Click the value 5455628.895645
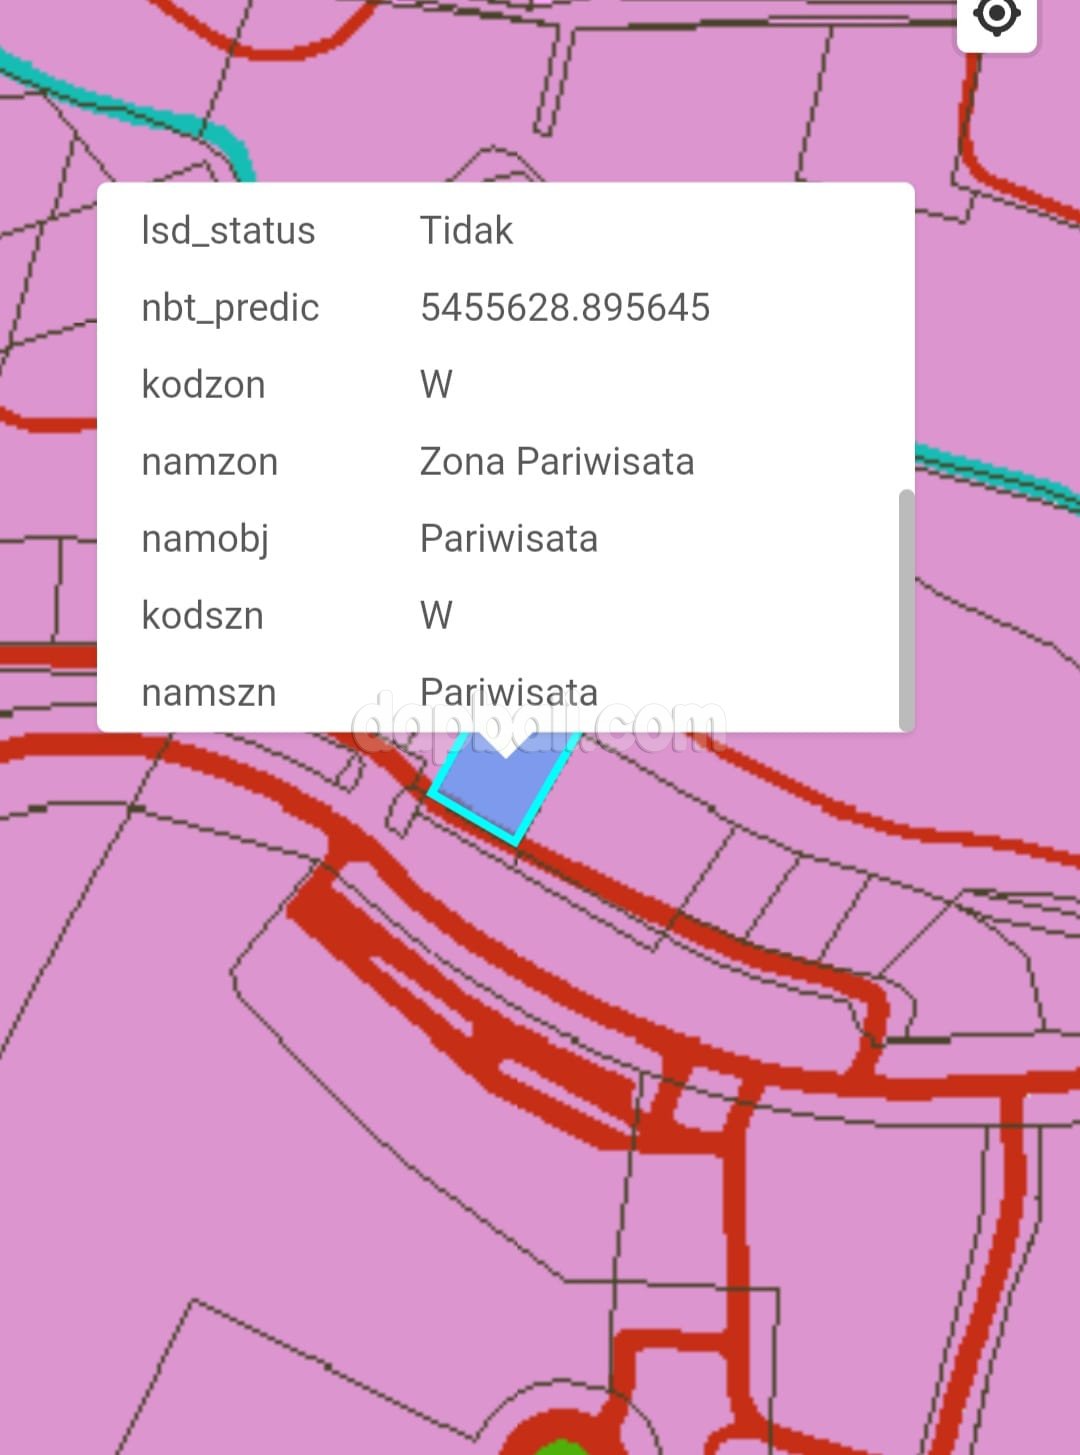 [x=565, y=308]
